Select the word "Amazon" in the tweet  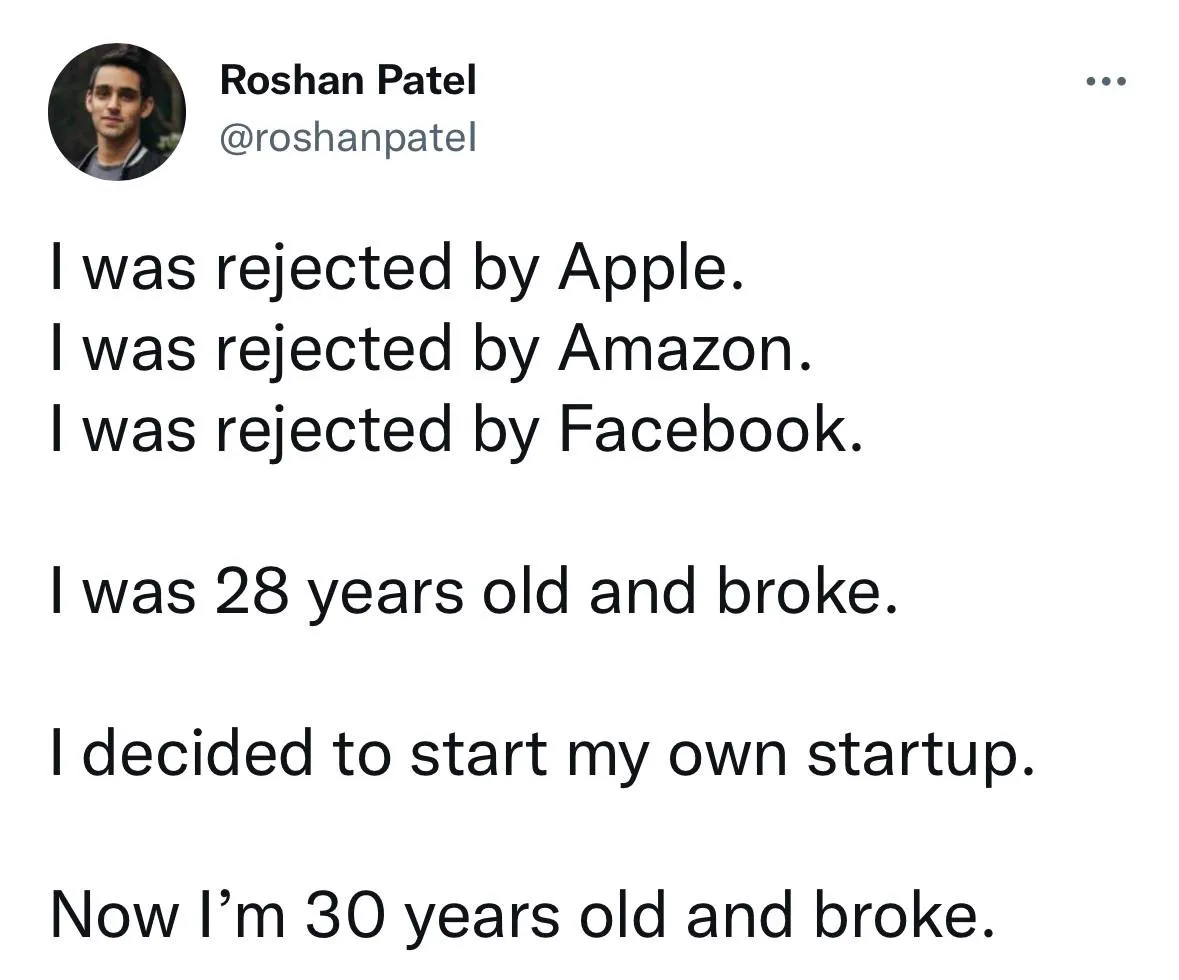click(677, 349)
